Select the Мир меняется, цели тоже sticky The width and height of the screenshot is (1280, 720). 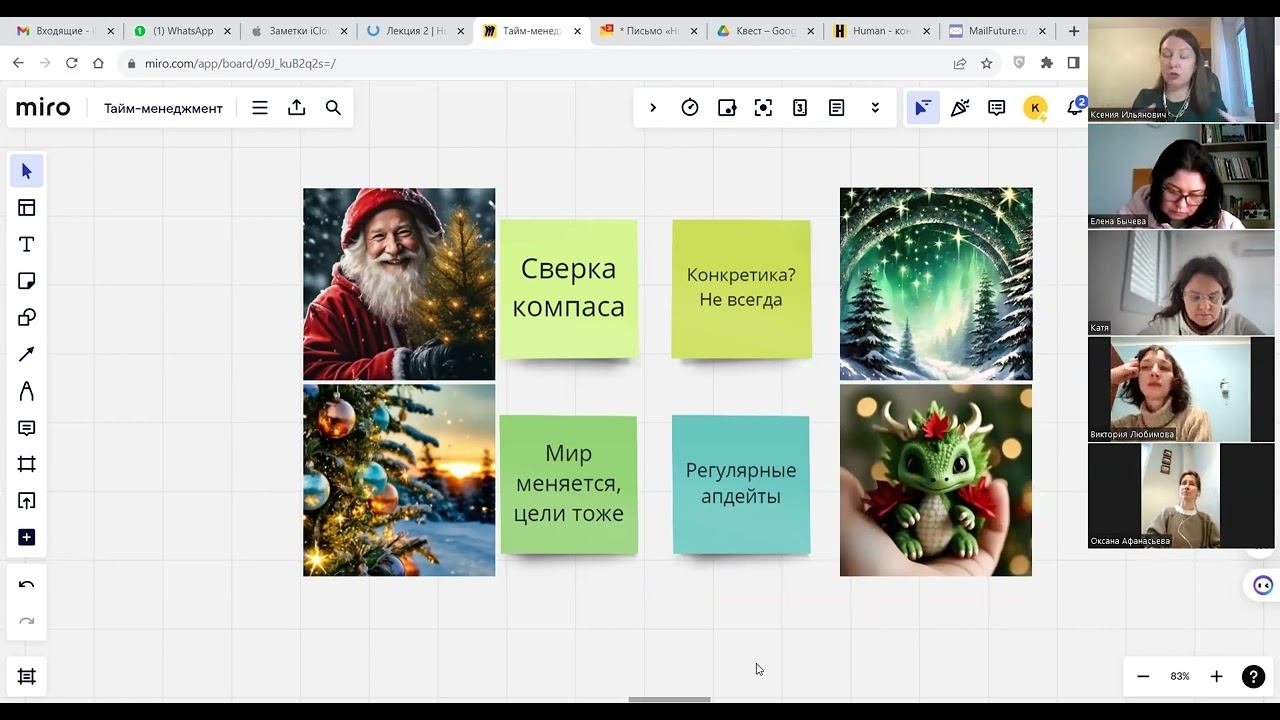tap(568, 484)
